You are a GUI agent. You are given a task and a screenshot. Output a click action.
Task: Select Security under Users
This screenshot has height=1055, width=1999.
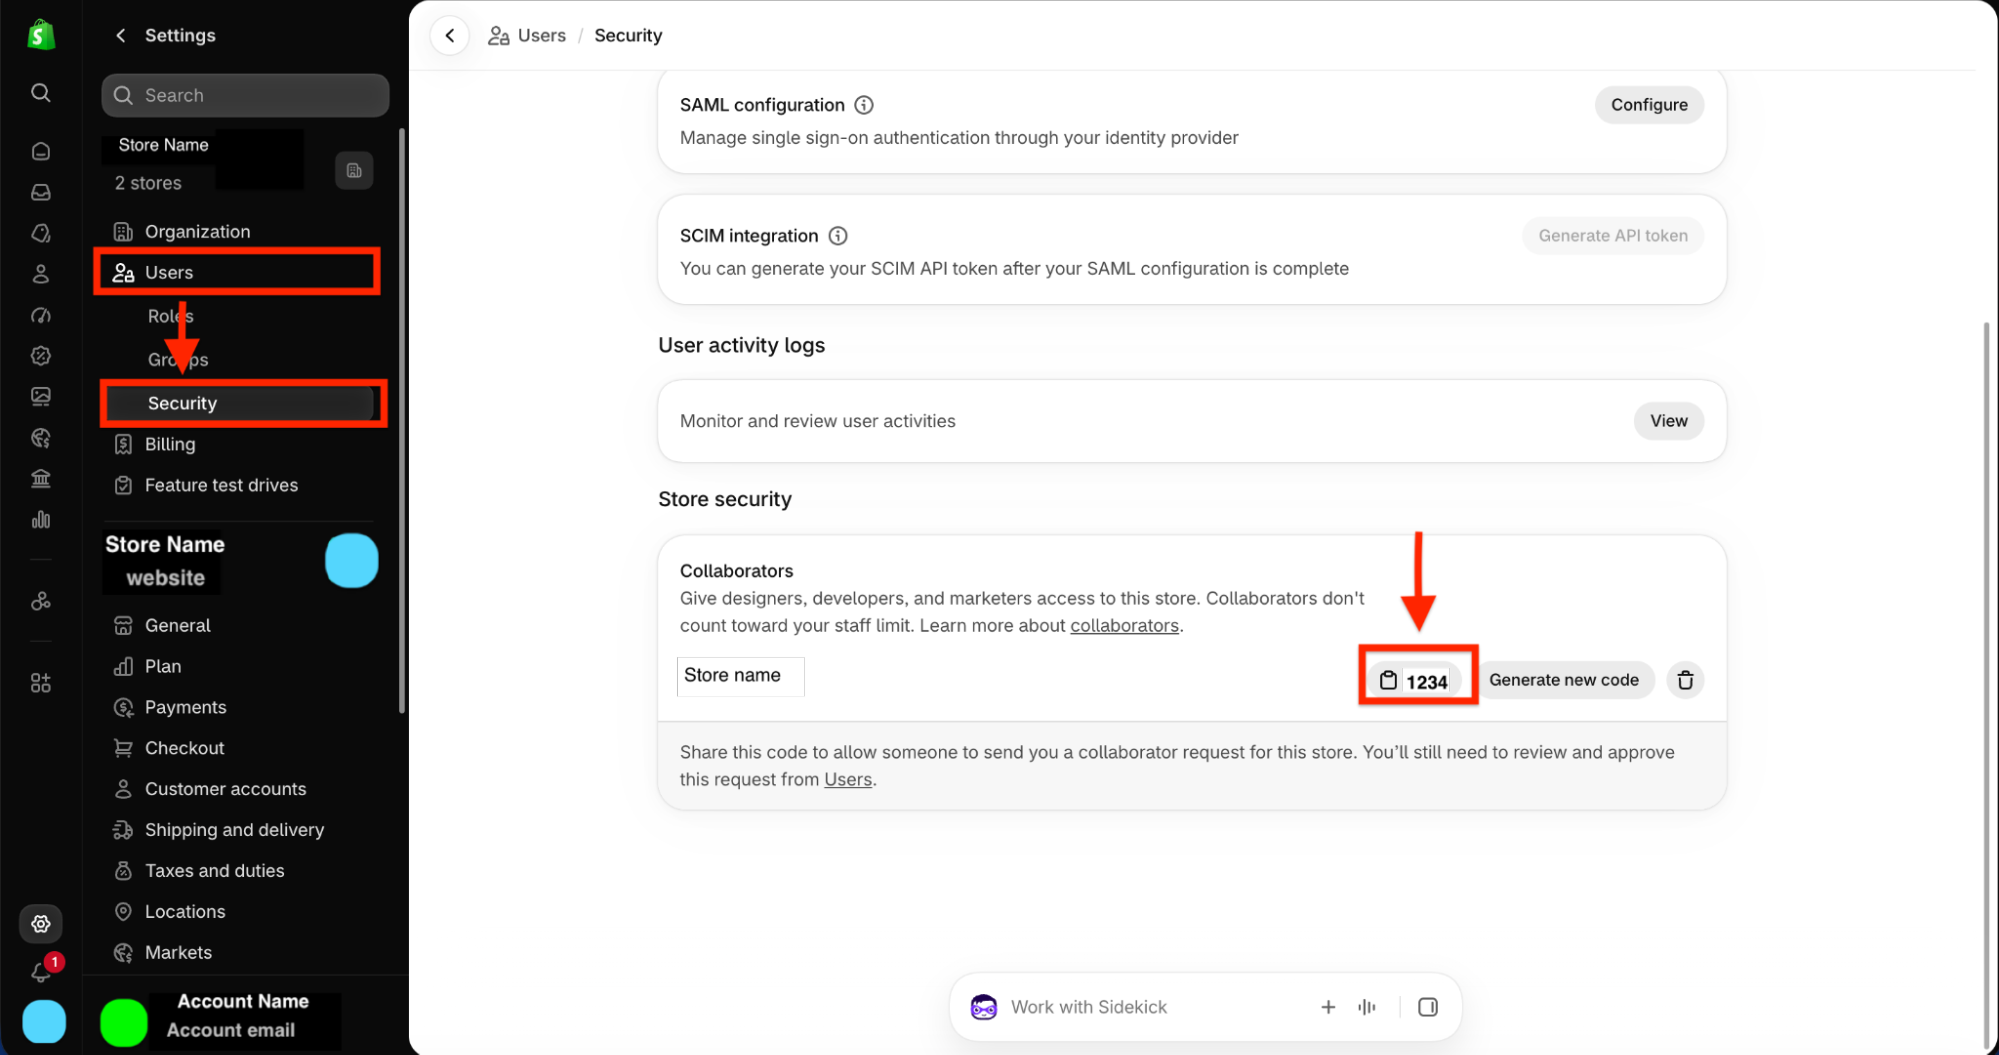(x=240, y=403)
